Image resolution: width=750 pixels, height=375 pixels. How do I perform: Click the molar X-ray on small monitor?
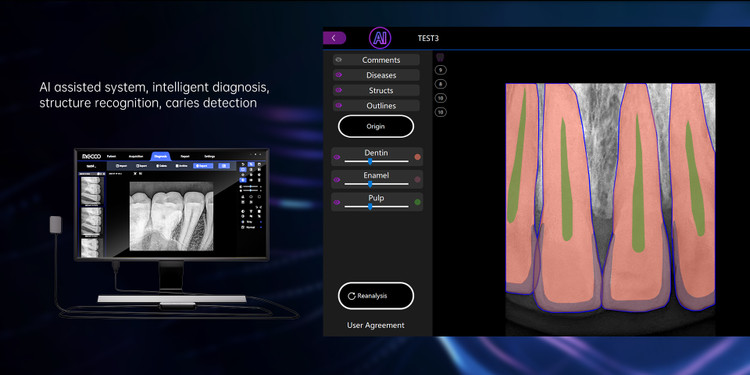click(x=171, y=216)
